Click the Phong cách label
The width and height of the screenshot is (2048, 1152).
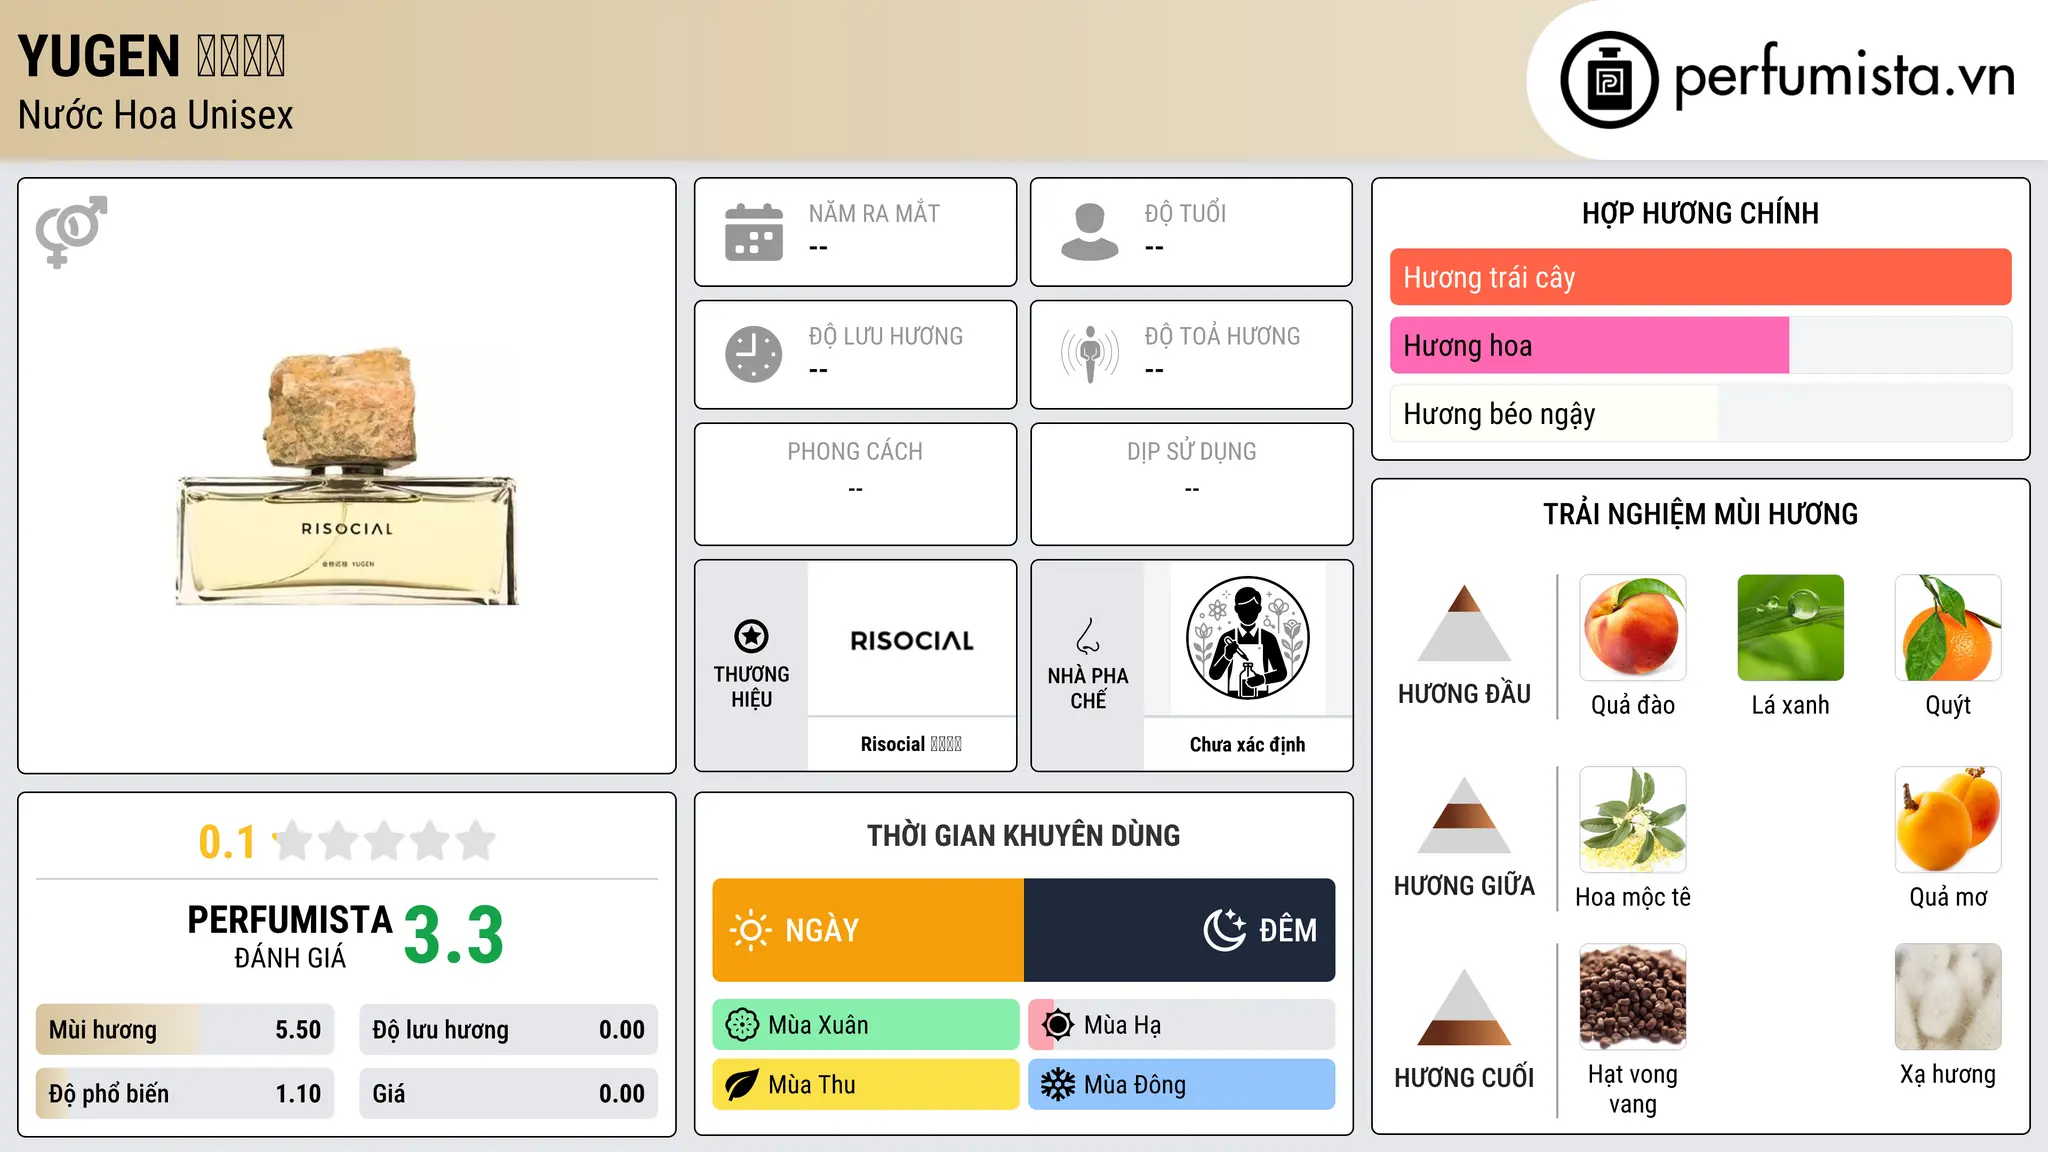click(855, 452)
